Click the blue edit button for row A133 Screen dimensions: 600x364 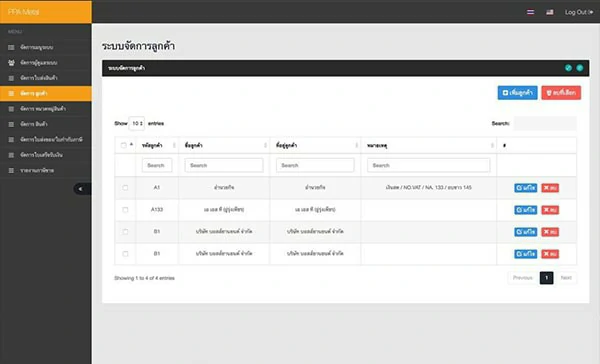tap(526, 210)
